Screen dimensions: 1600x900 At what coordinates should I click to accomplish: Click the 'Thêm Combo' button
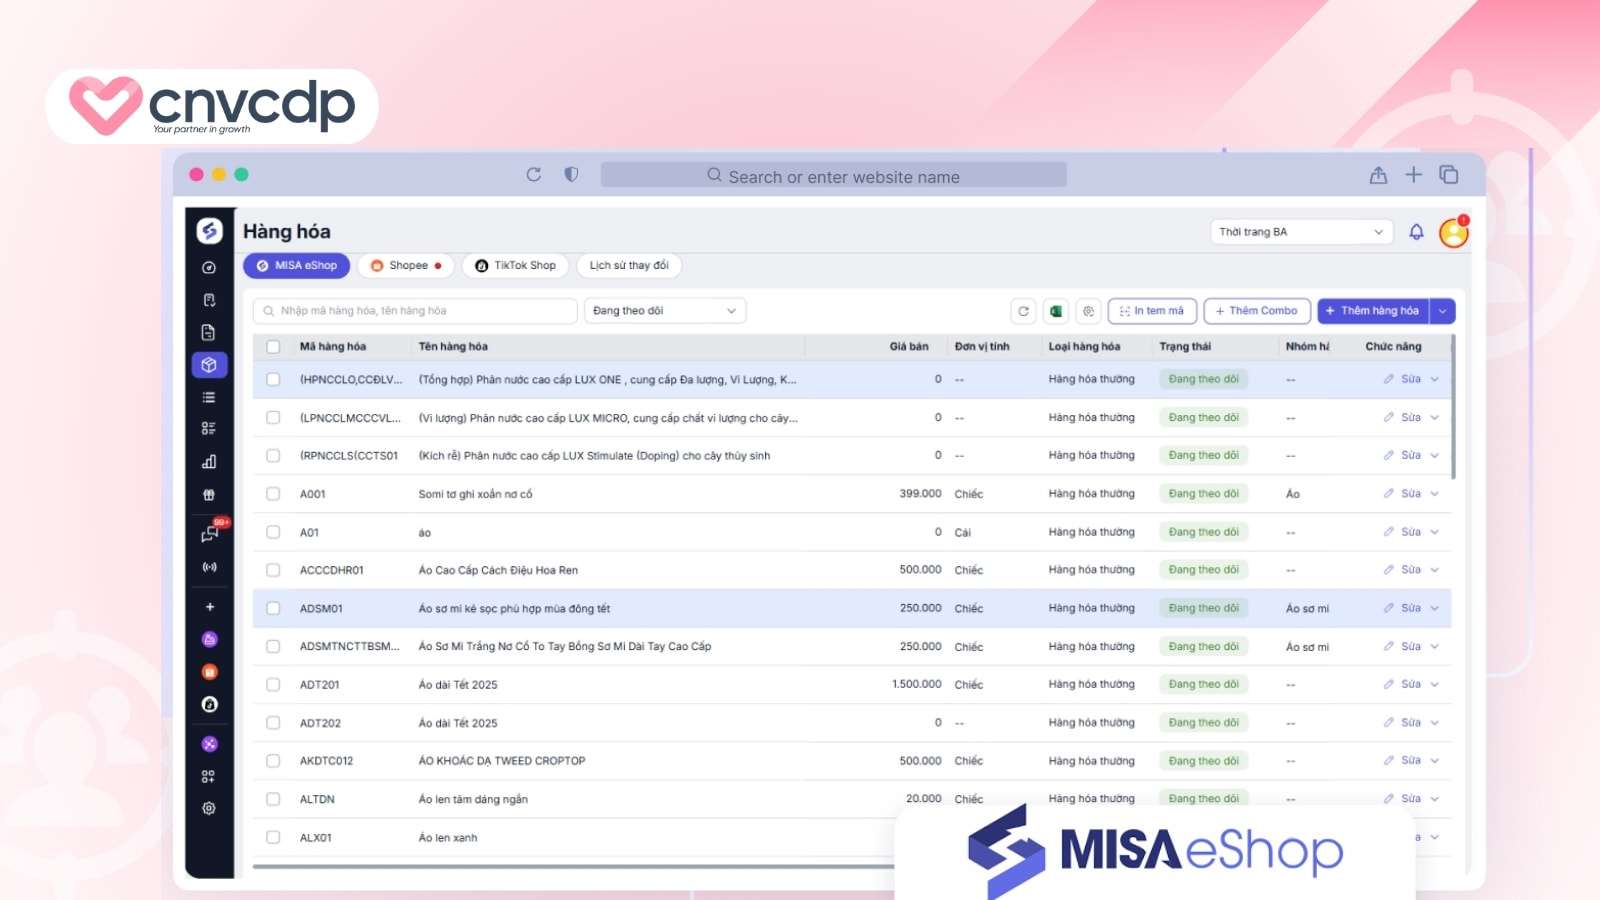tap(1256, 311)
